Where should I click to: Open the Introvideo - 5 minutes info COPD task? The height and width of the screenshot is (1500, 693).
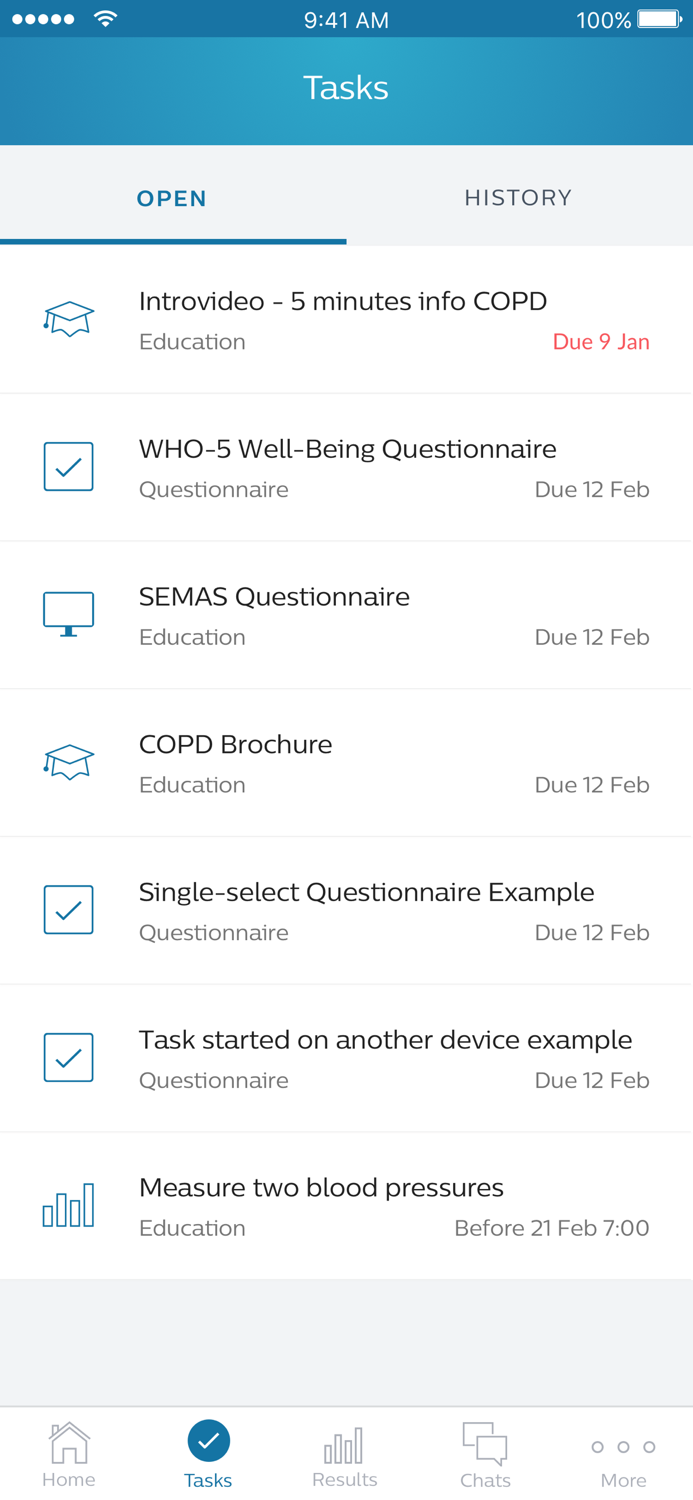pyautogui.click(x=343, y=301)
